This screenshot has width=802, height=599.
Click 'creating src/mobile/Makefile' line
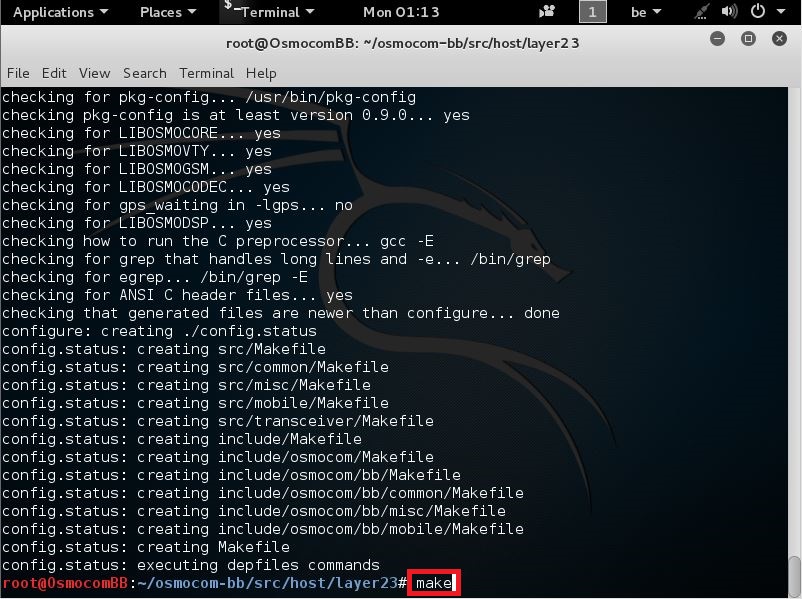click(x=195, y=403)
